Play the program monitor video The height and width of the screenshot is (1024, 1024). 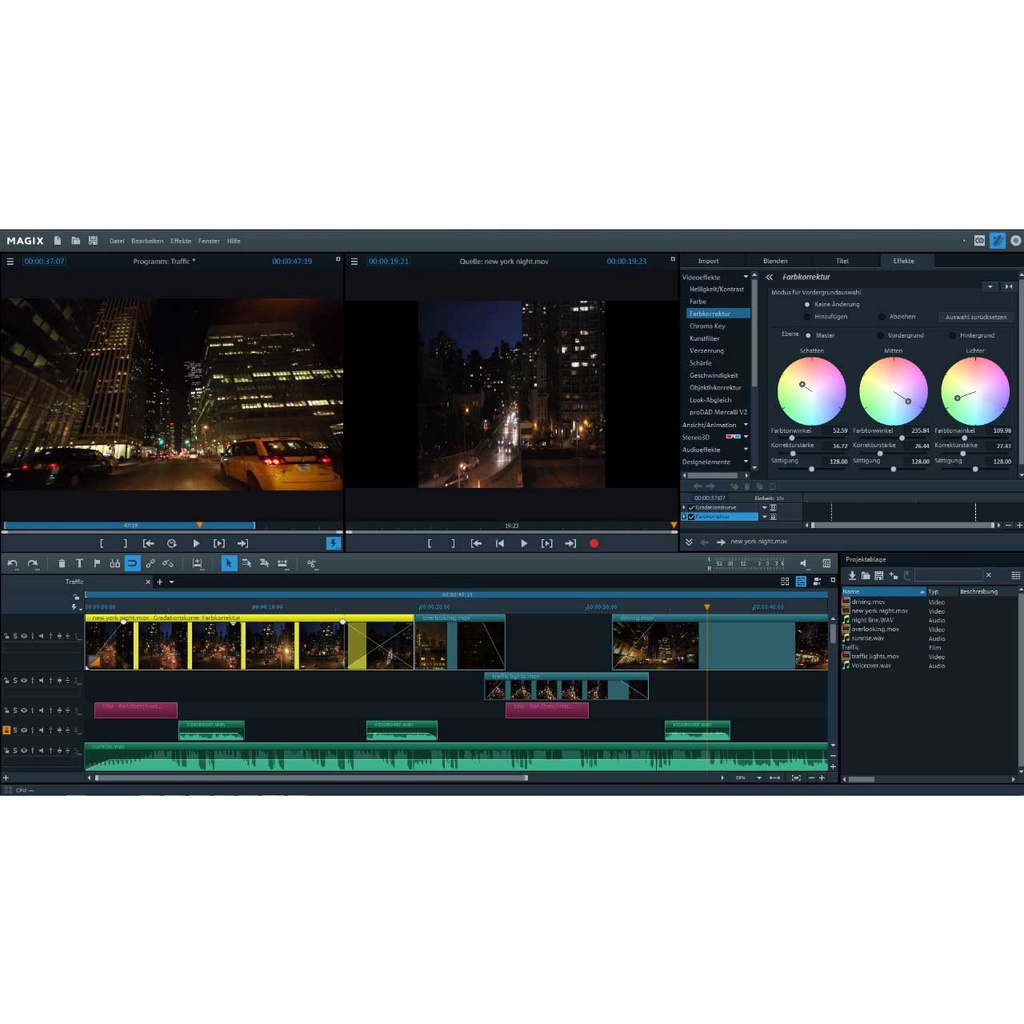[196, 543]
